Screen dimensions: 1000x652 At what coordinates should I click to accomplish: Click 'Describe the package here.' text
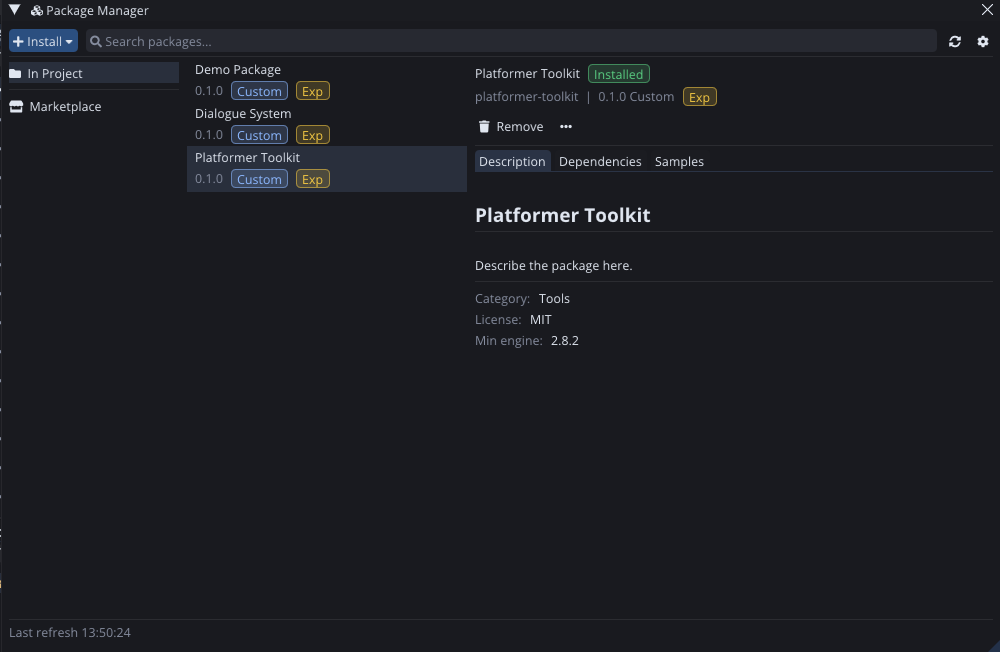click(554, 265)
